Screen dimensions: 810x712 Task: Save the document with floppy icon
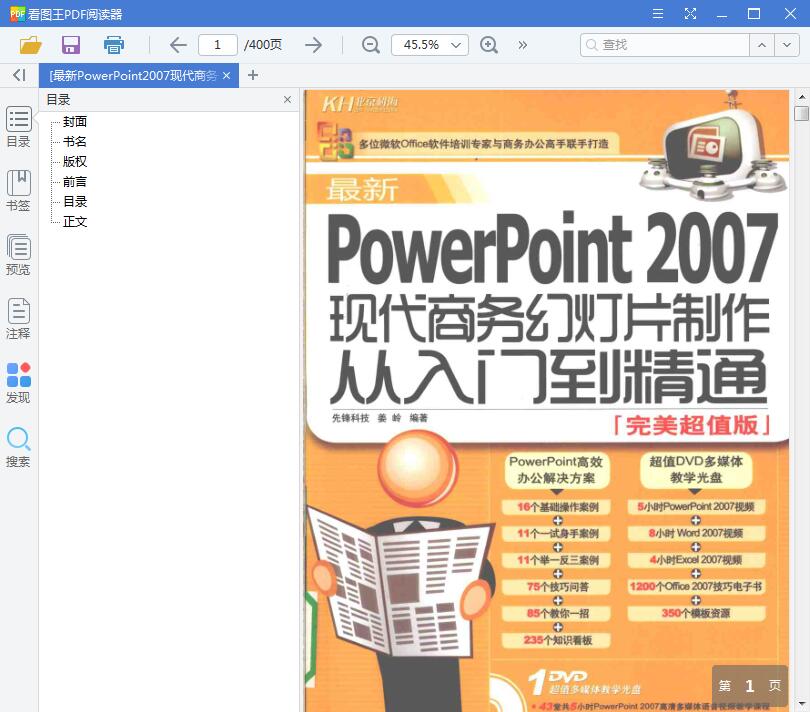(71, 45)
